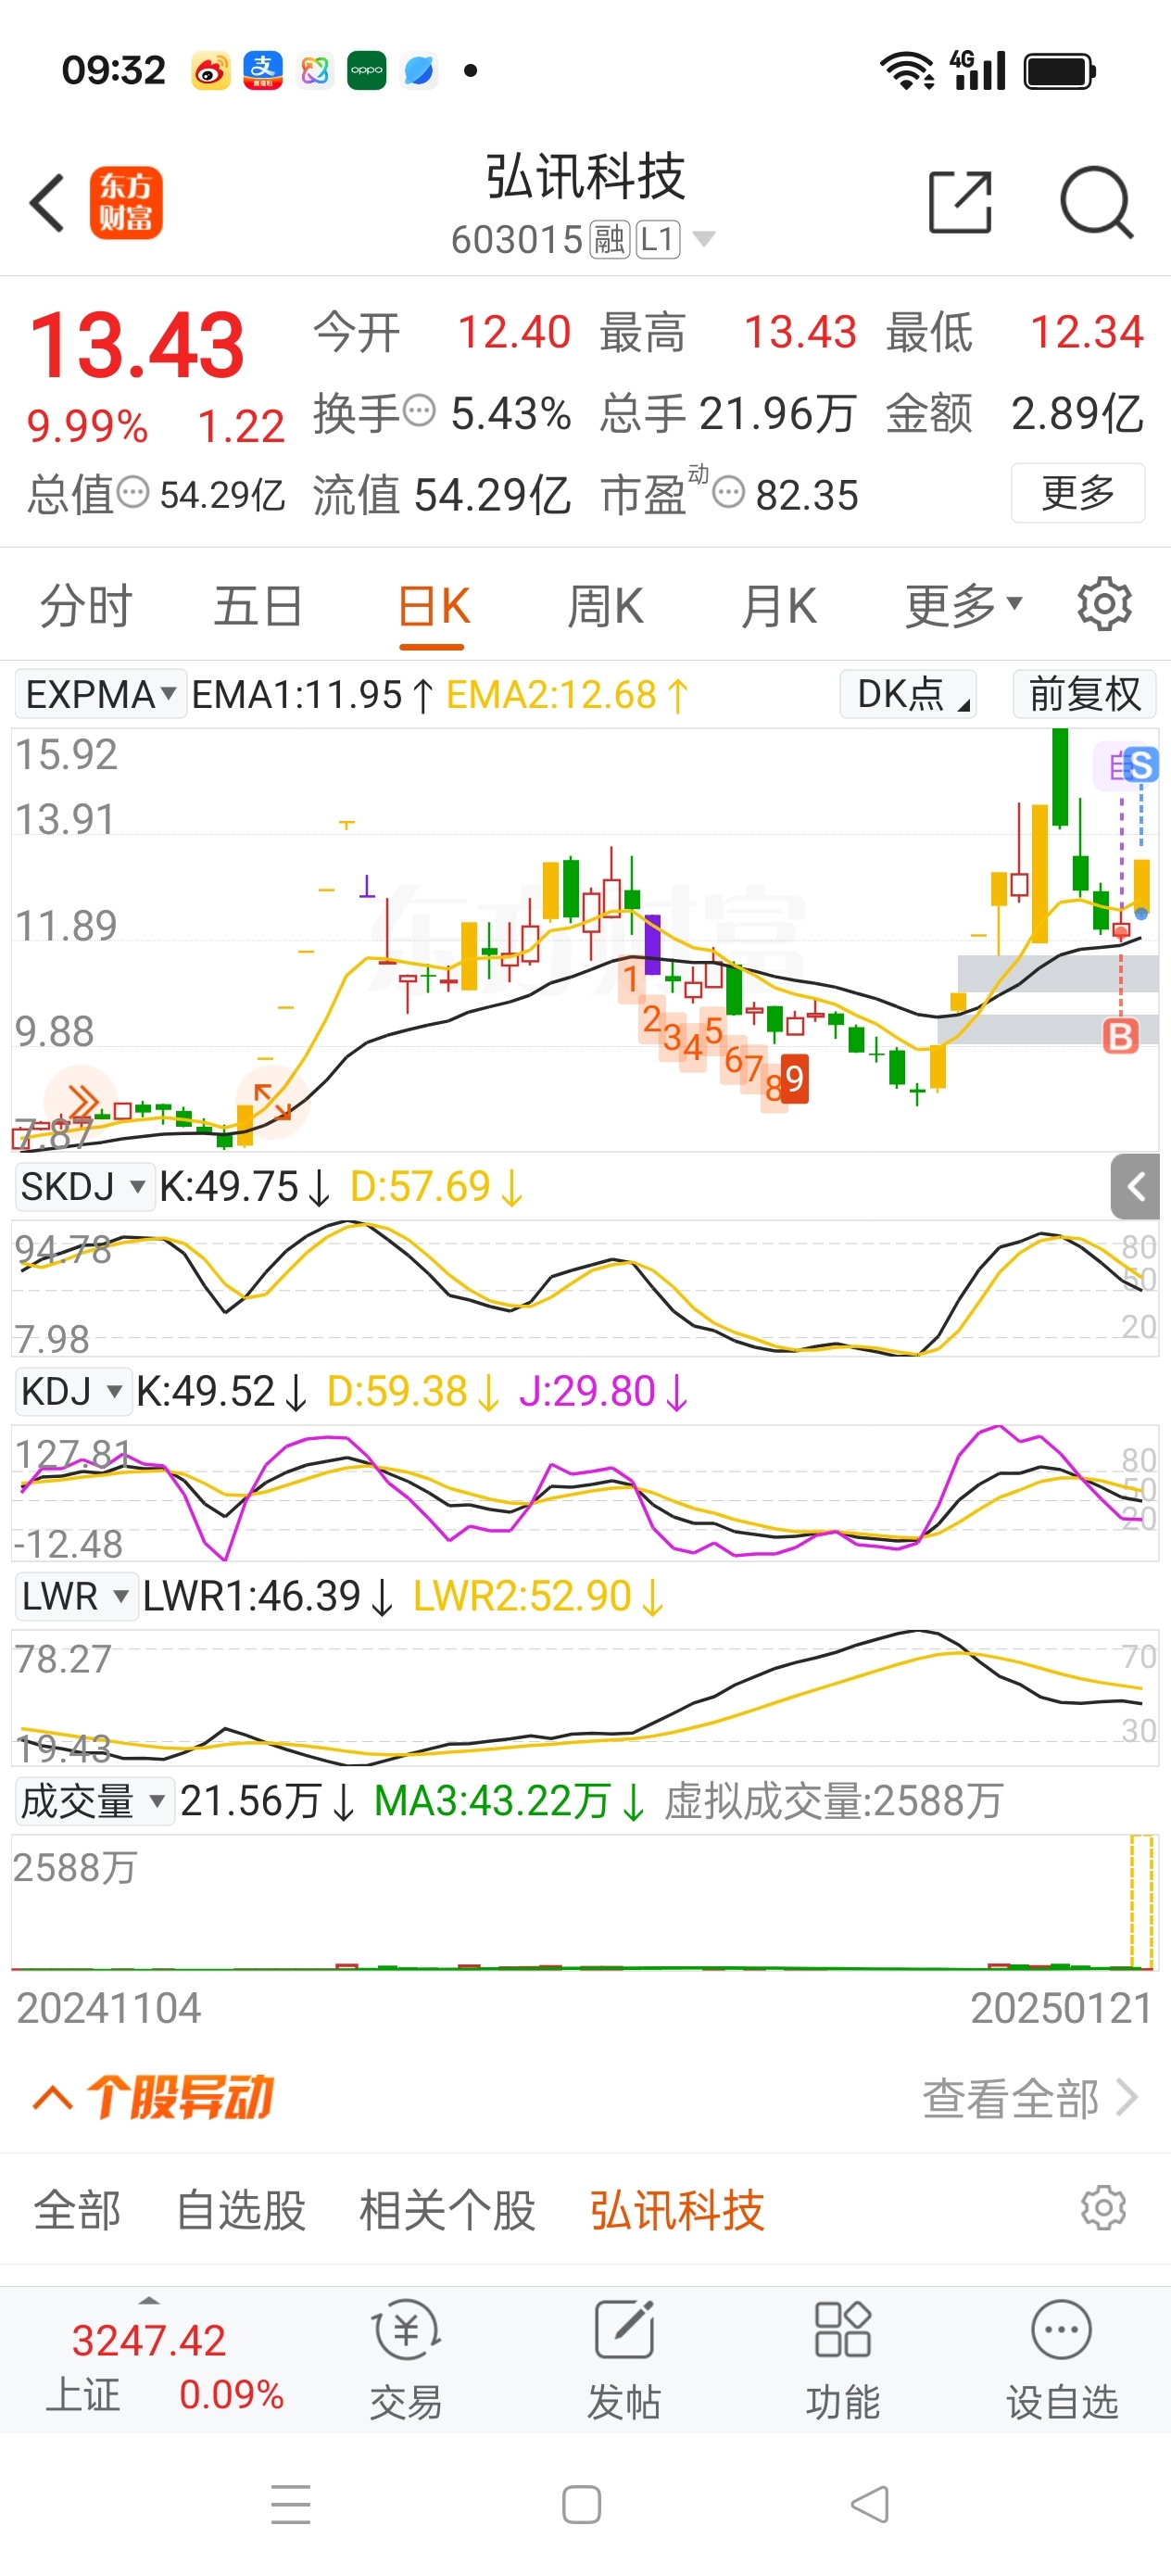1171x2576 pixels.
Task: Open the KDJ indicator dropdown
Action: click(72, 1391)
